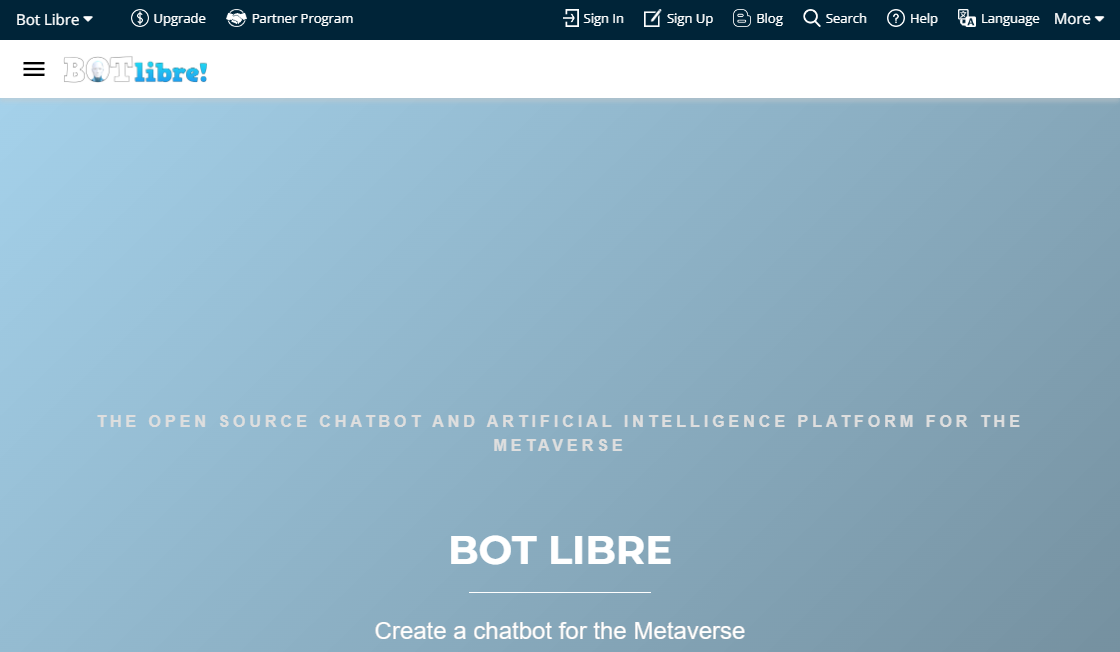Click the Search magnifier icon
The width and height of the screenshot is (1120, 652).
pos(810,18)
